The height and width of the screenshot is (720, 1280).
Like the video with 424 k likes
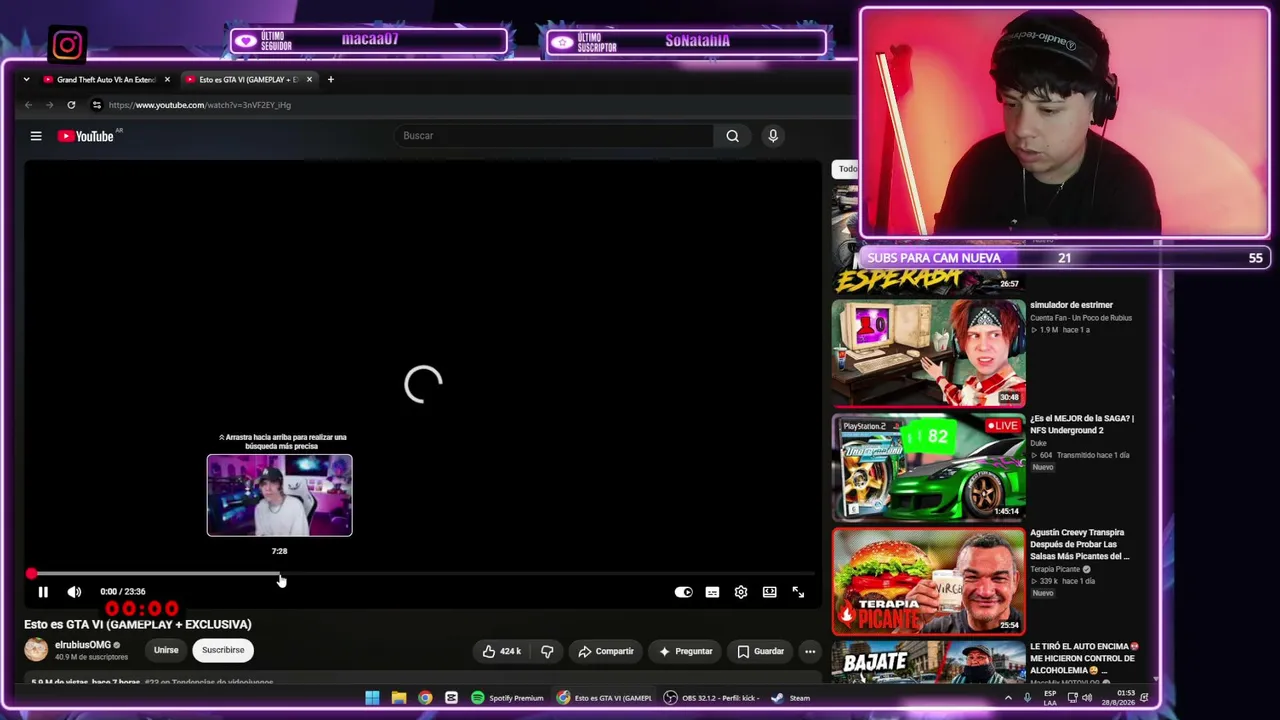[x=501, y=651]
